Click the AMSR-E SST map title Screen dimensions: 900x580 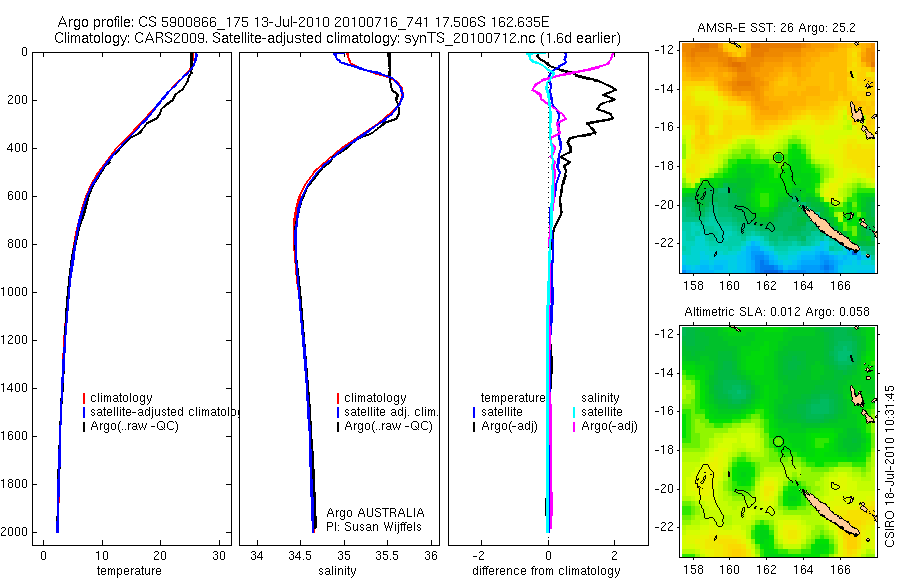click(x=776, y=28)
